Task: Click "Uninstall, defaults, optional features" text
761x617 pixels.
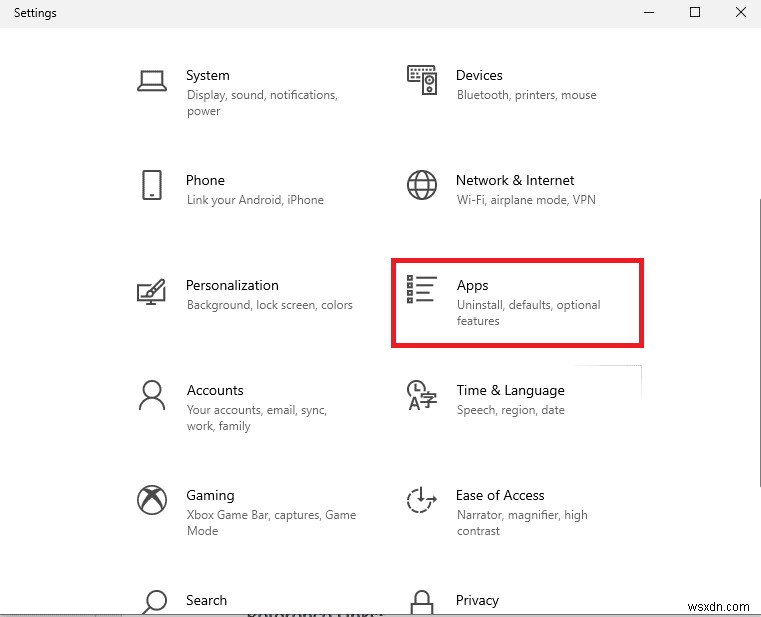Action: pyautogui.click(x=529, y=313)
